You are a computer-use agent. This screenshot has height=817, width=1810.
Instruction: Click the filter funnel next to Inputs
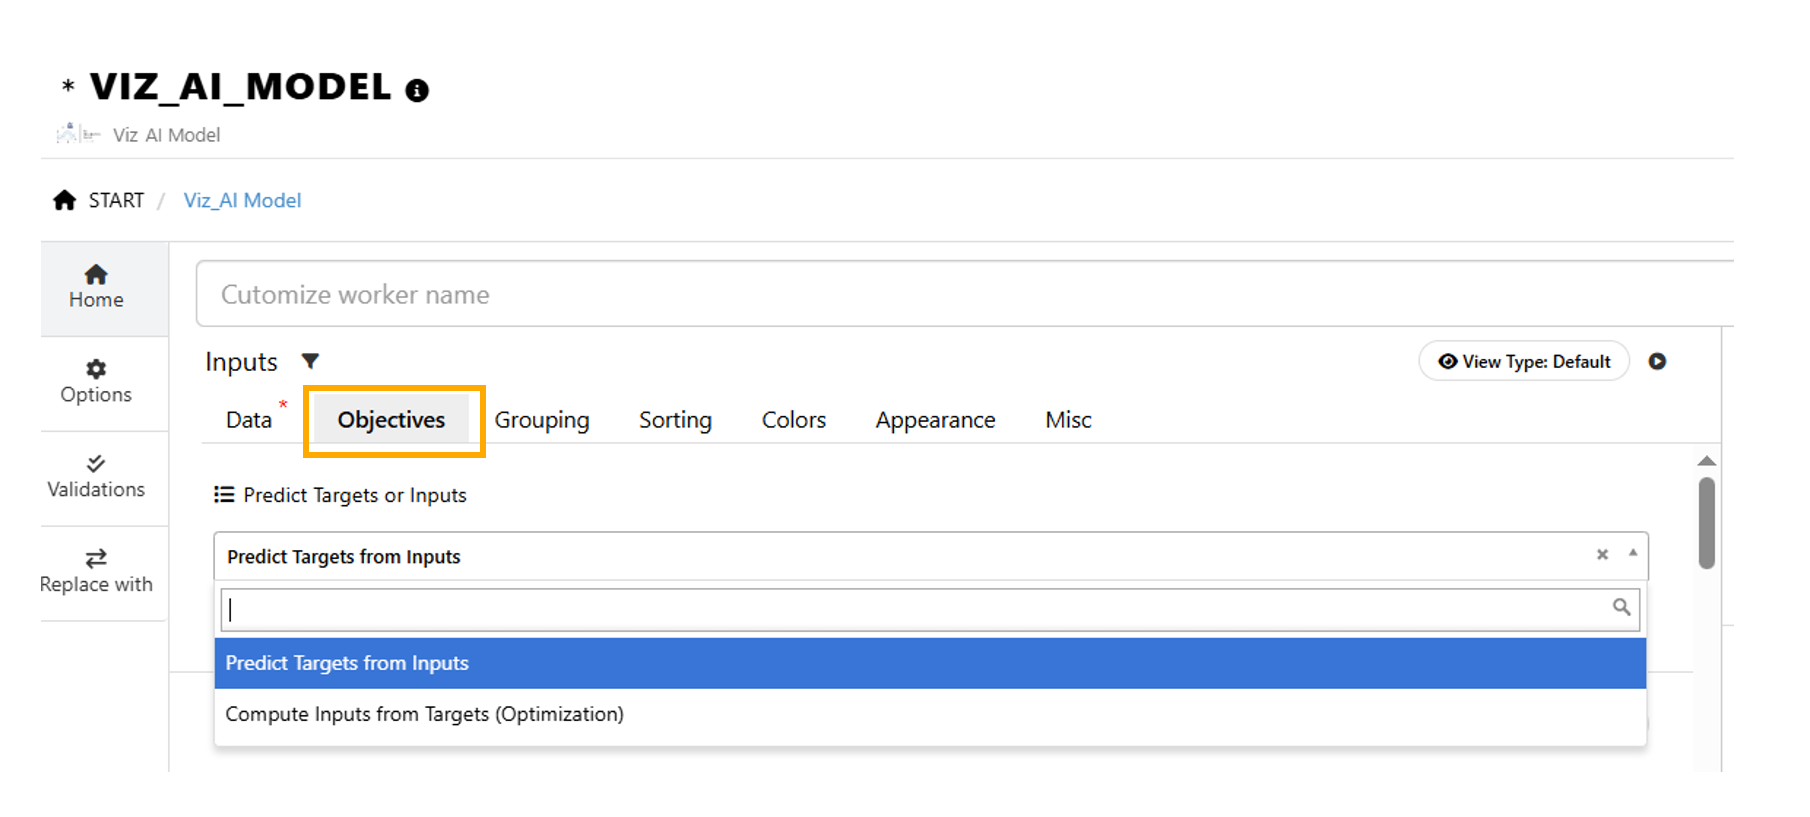click(x=310, y=361)
